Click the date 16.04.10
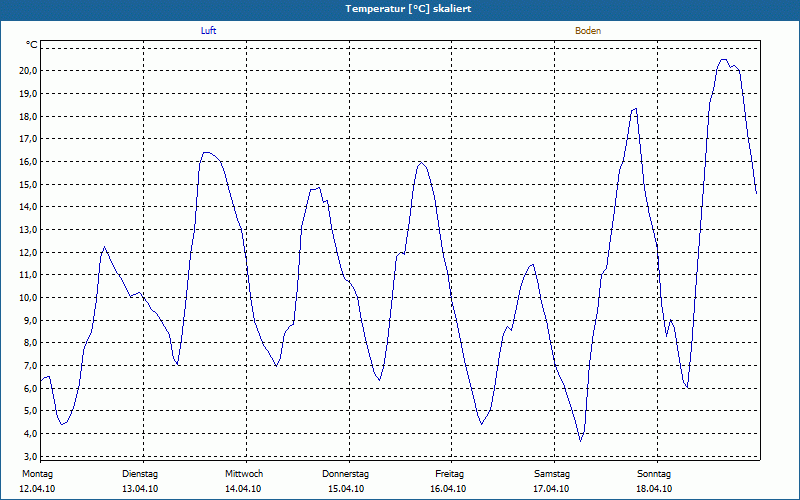 coord(448,489)
